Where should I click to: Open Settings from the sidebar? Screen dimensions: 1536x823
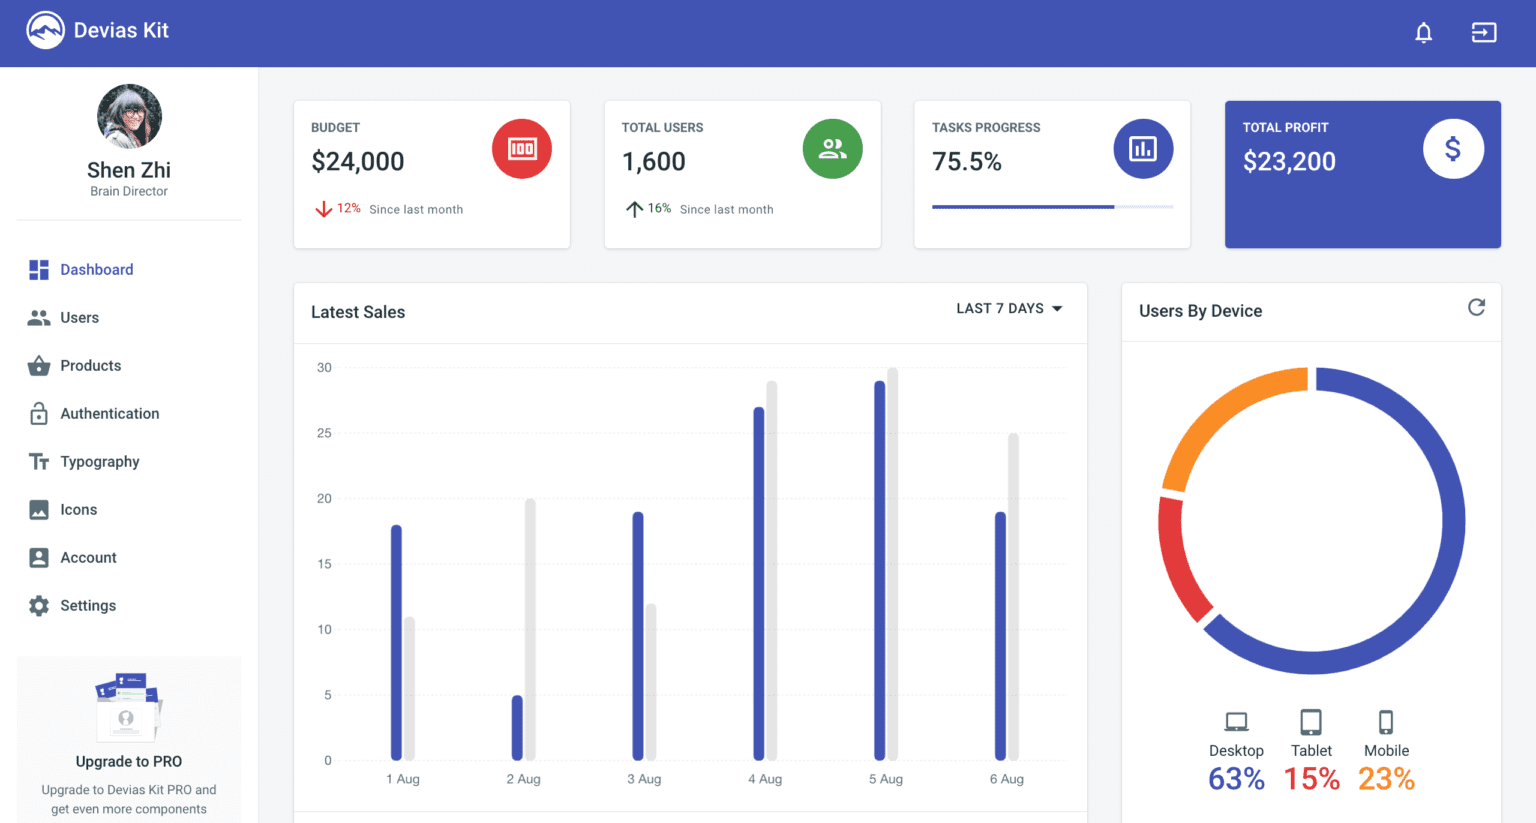pyautogui.click(x=87, y=605)
